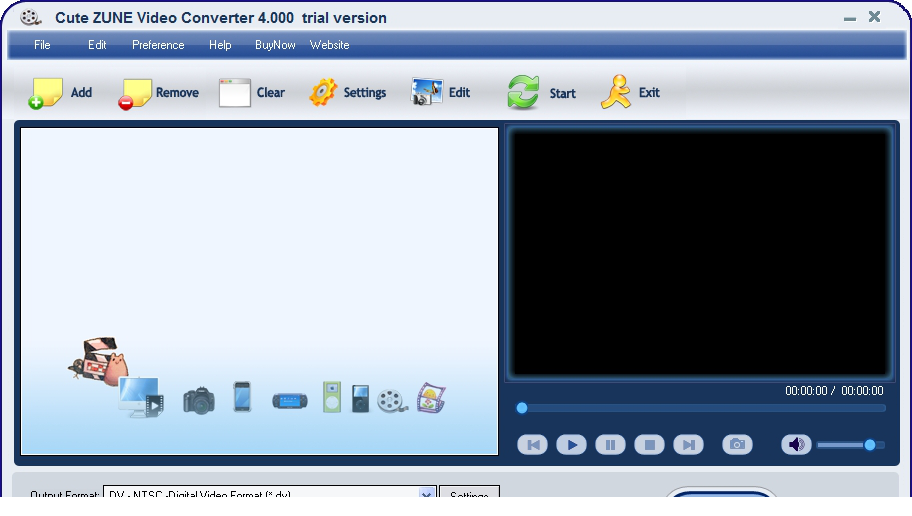Click the black media player device icon

click(x=361, y=399)
